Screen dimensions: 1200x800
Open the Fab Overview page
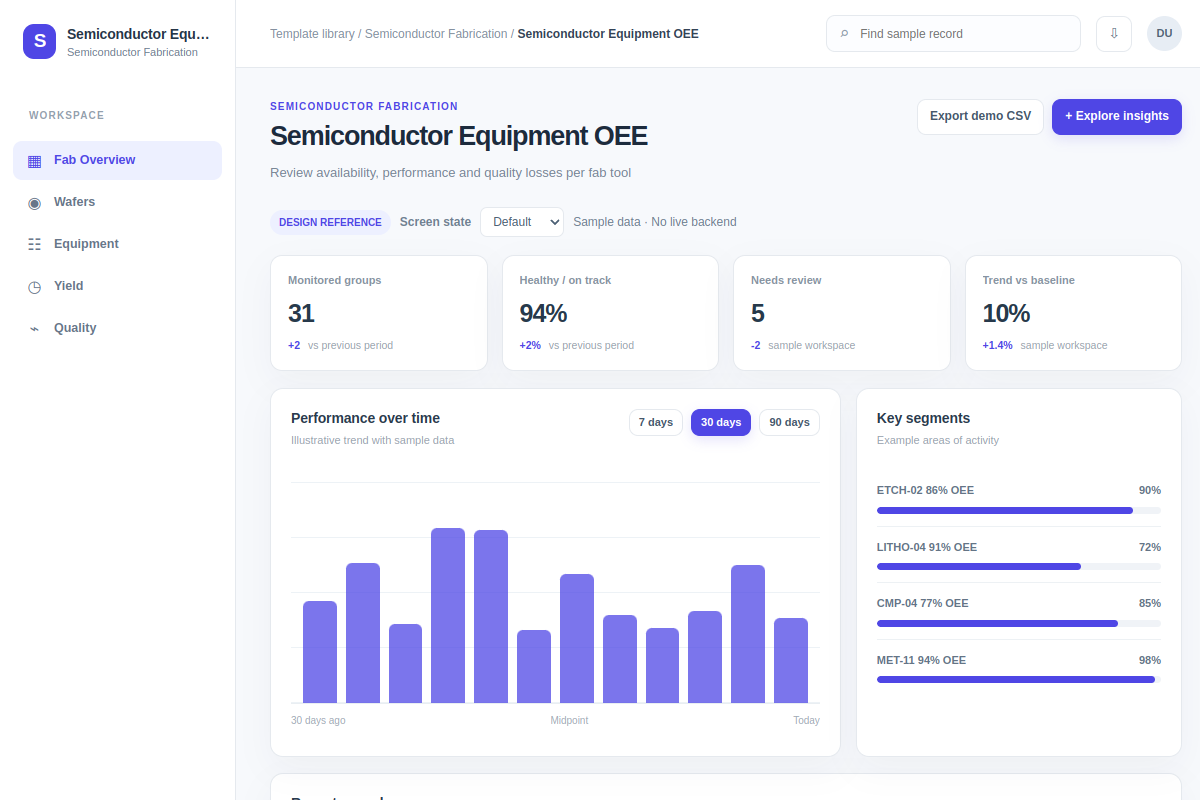pyautogui.click(x=117, y=160)
